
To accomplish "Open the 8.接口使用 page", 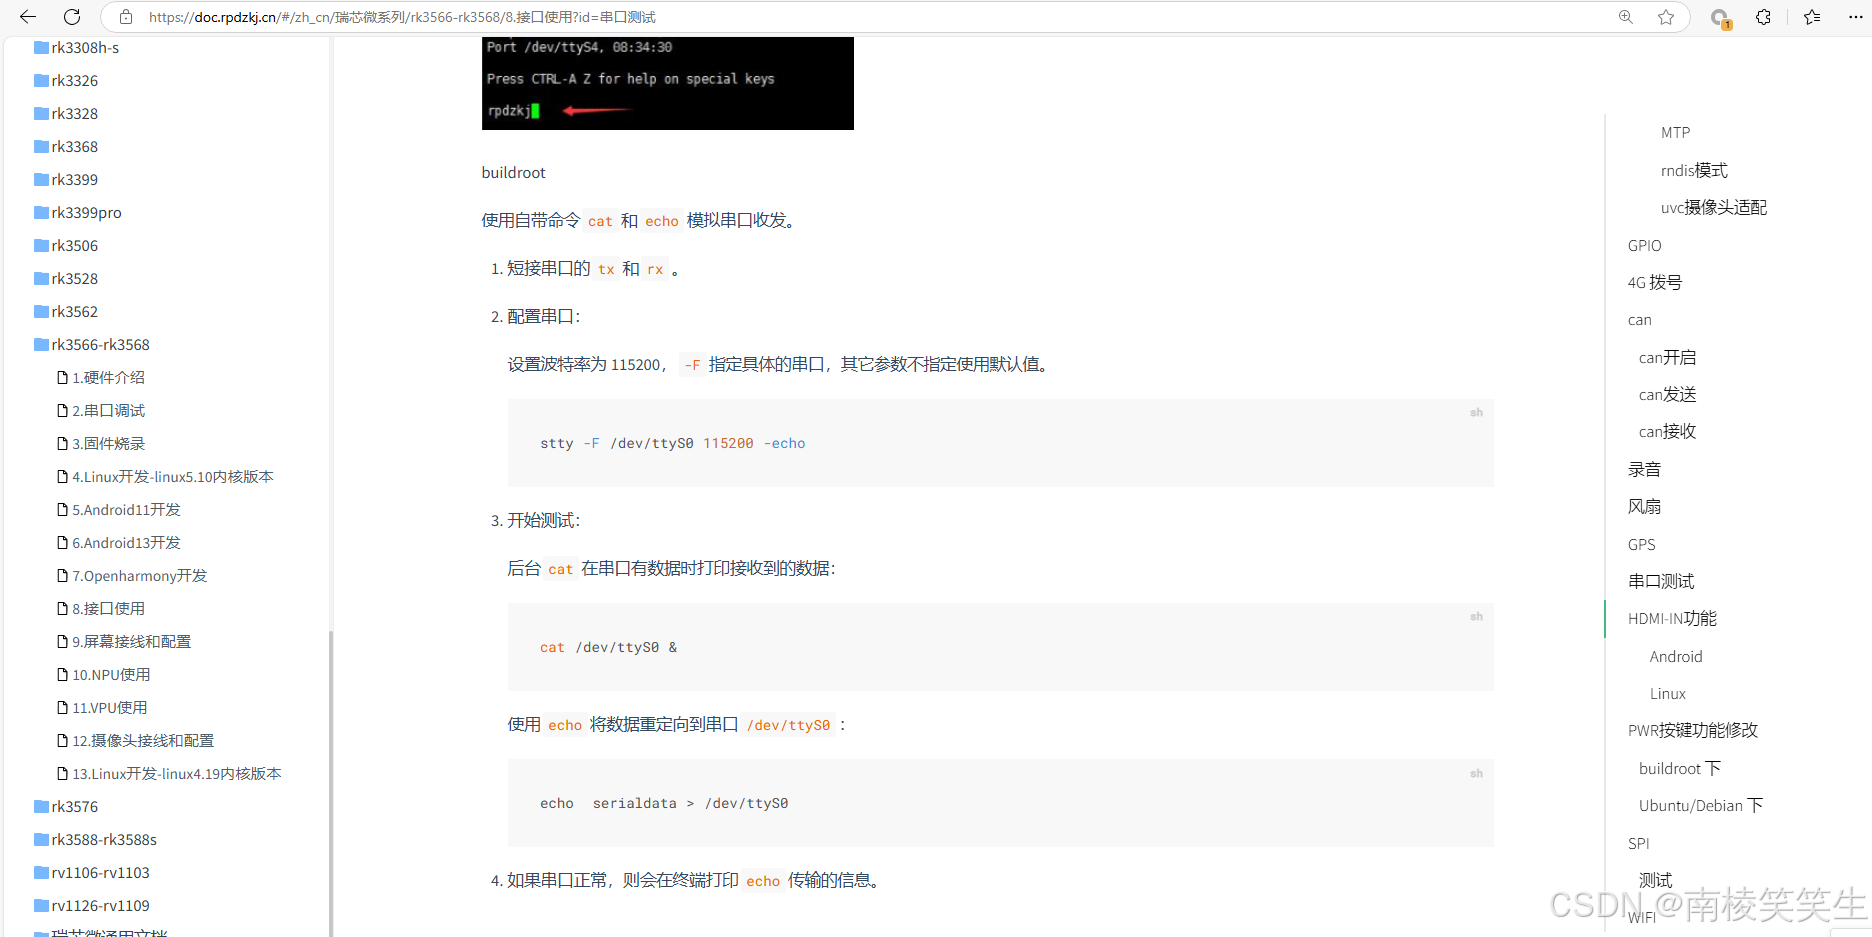I will 101,608.
